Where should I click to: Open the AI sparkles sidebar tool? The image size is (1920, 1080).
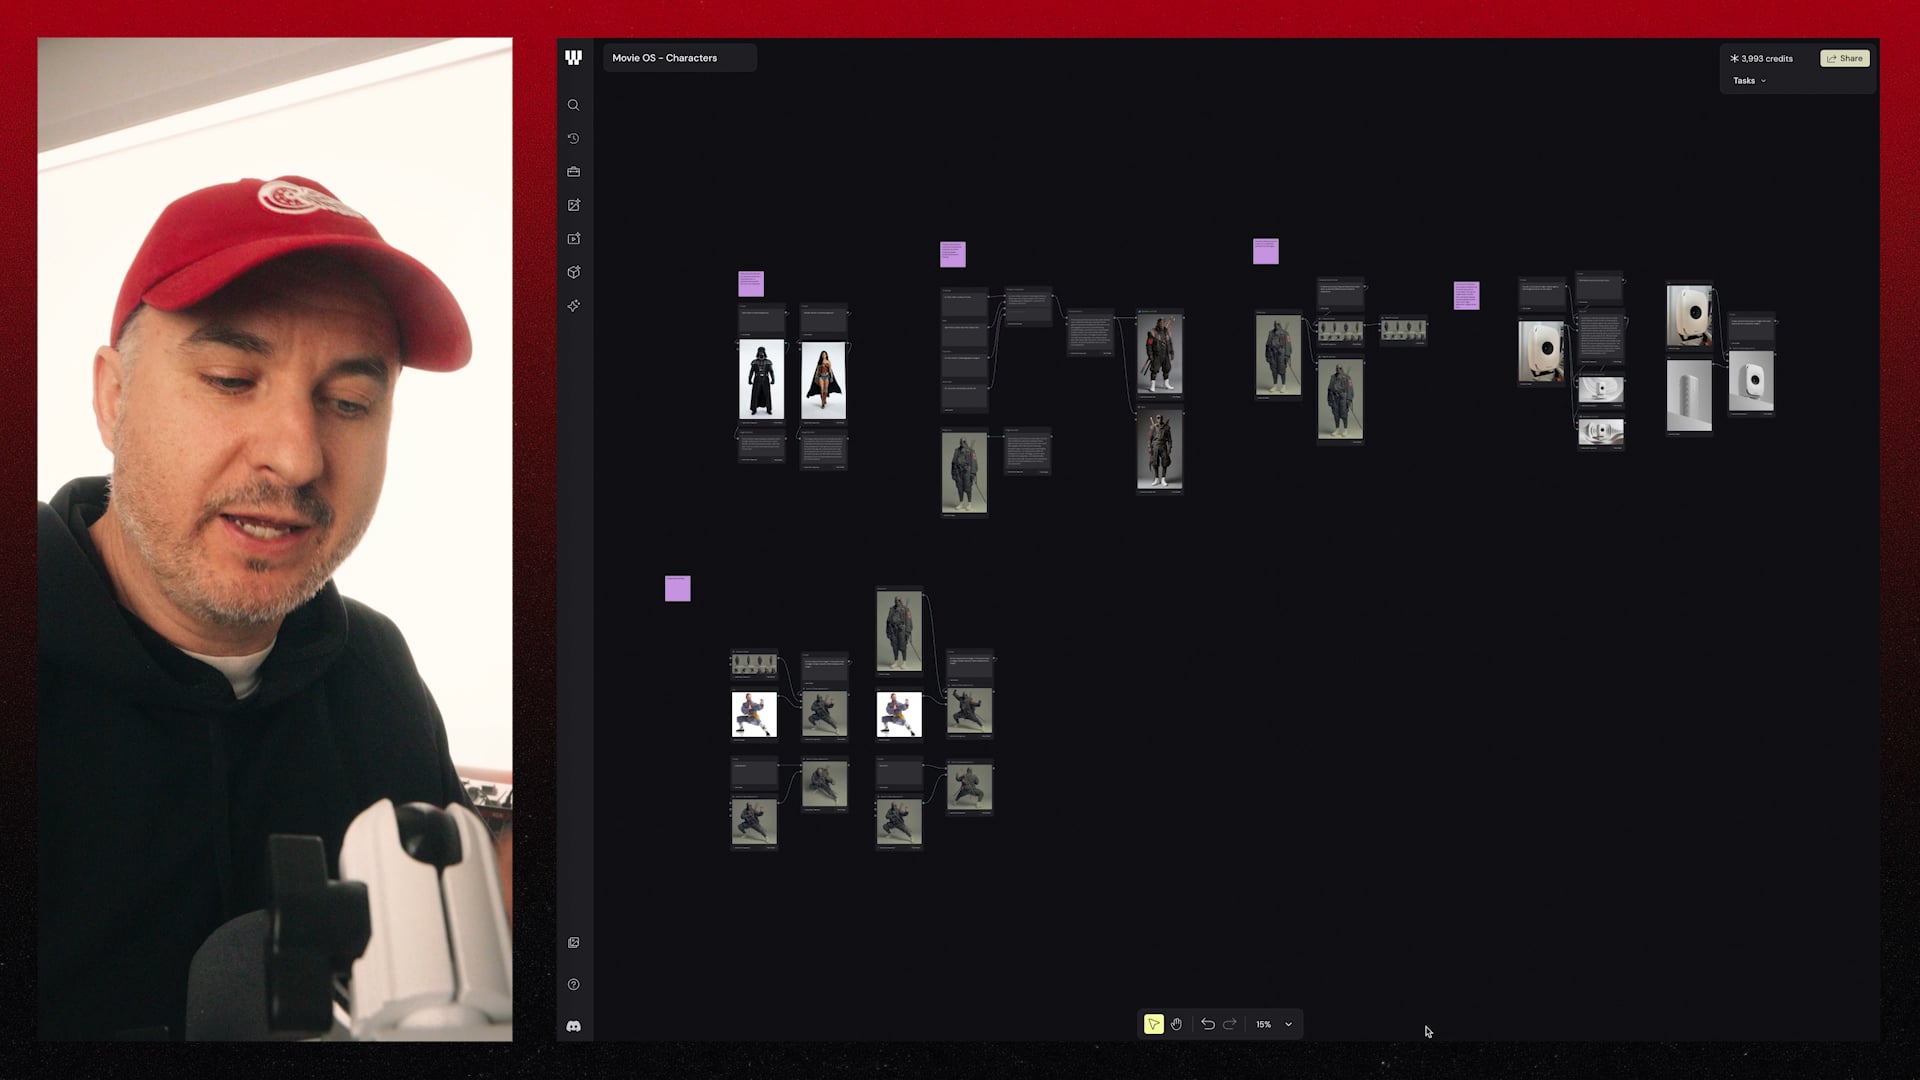pyautogui.click(x=573, y=305)
